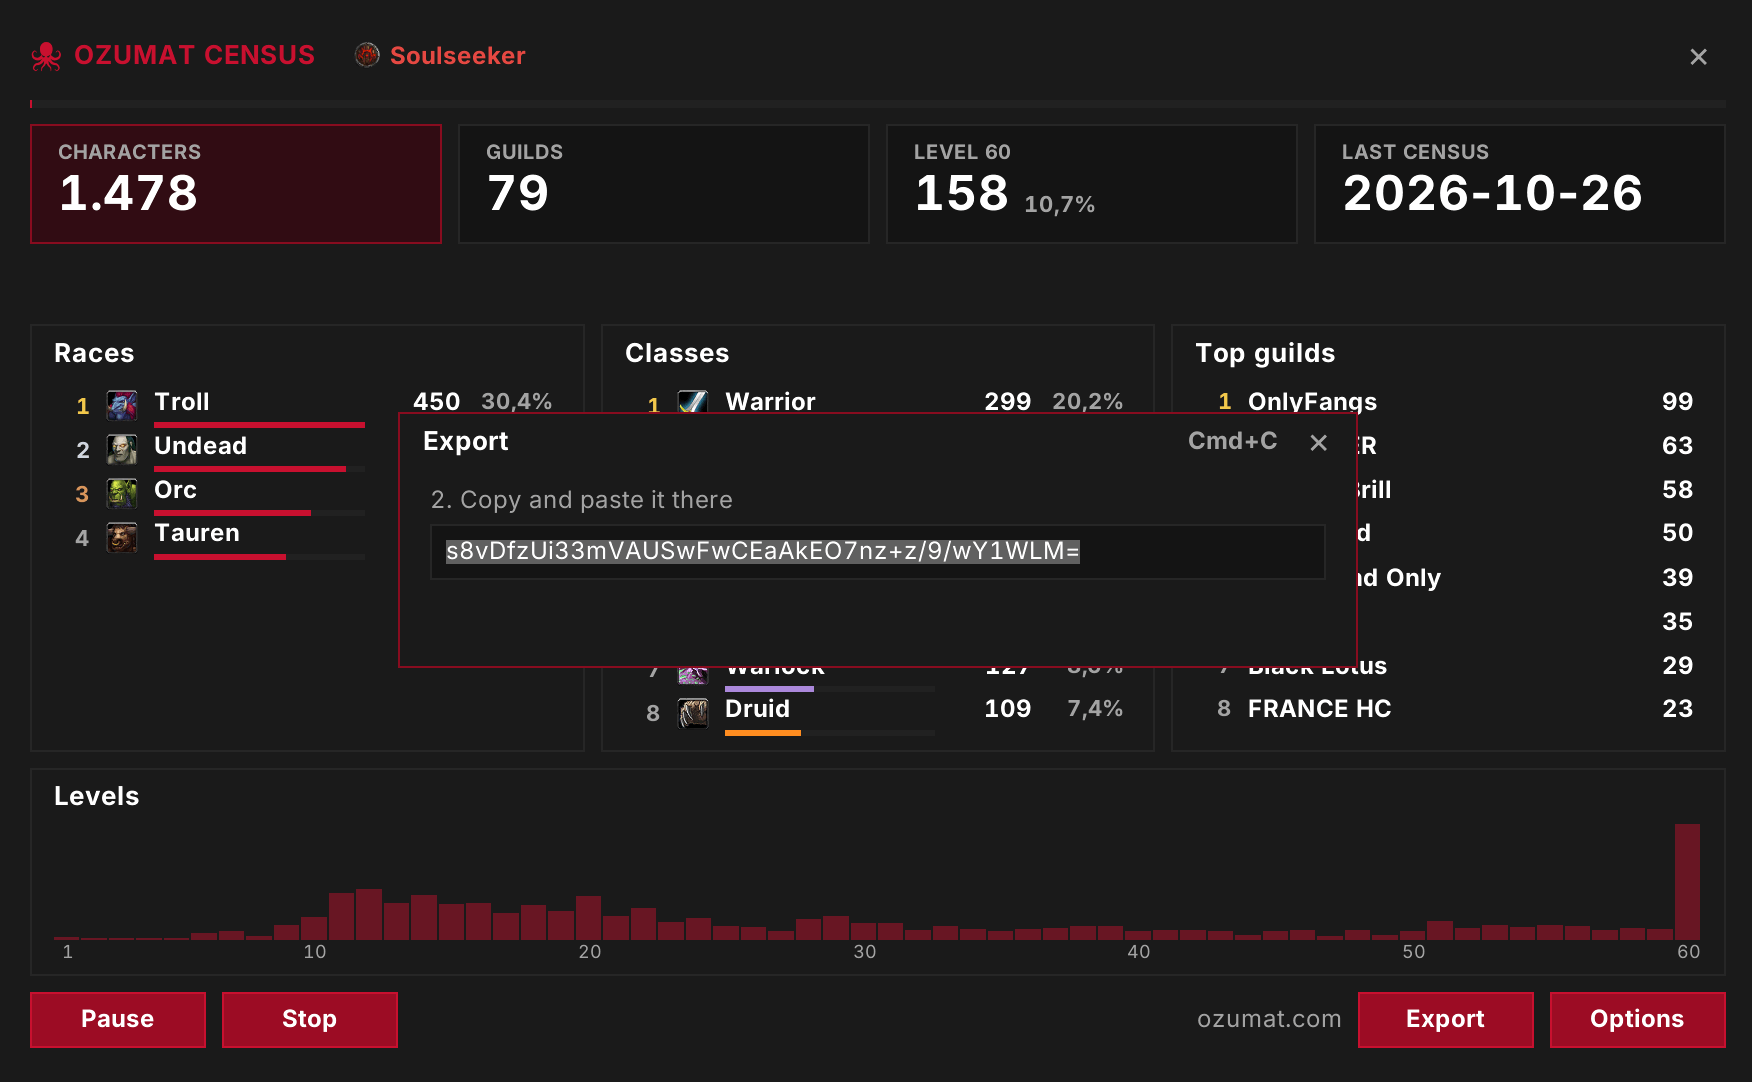Click the Orc race icon
The width and height of the screenshot is (1752, 1082).
point(122,494)
